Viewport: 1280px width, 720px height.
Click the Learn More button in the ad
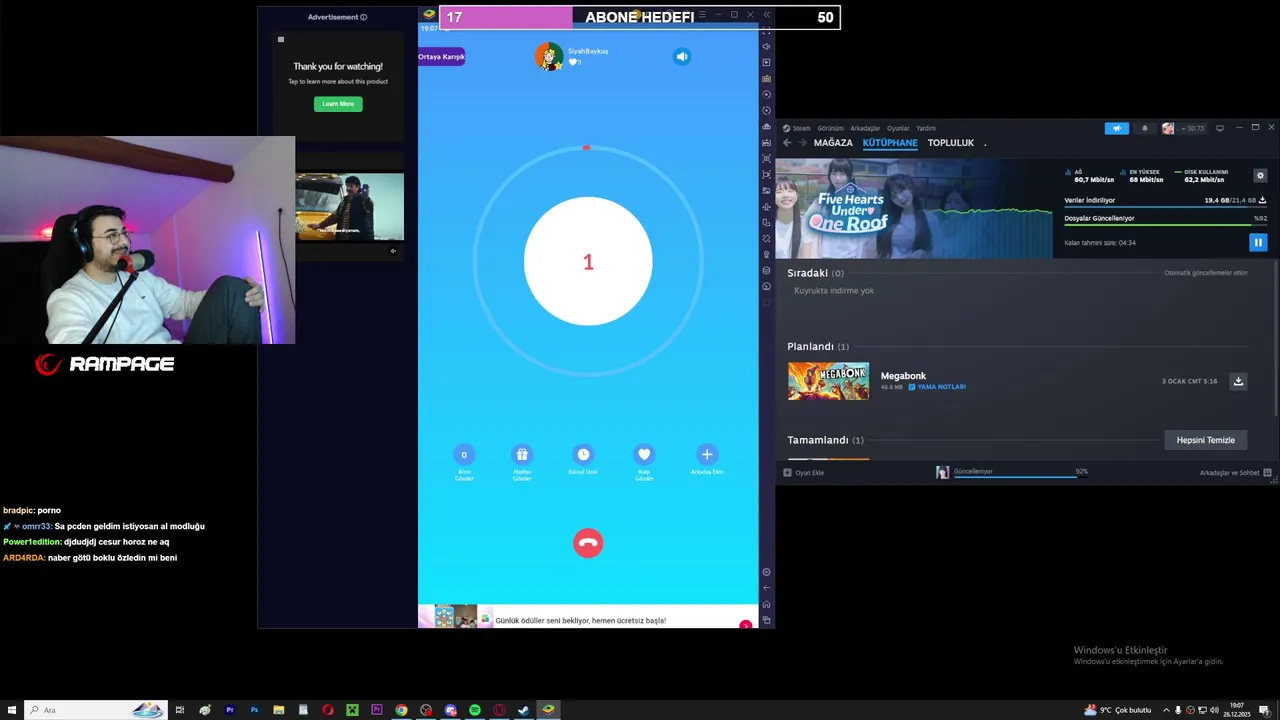(x=338, y=104)
